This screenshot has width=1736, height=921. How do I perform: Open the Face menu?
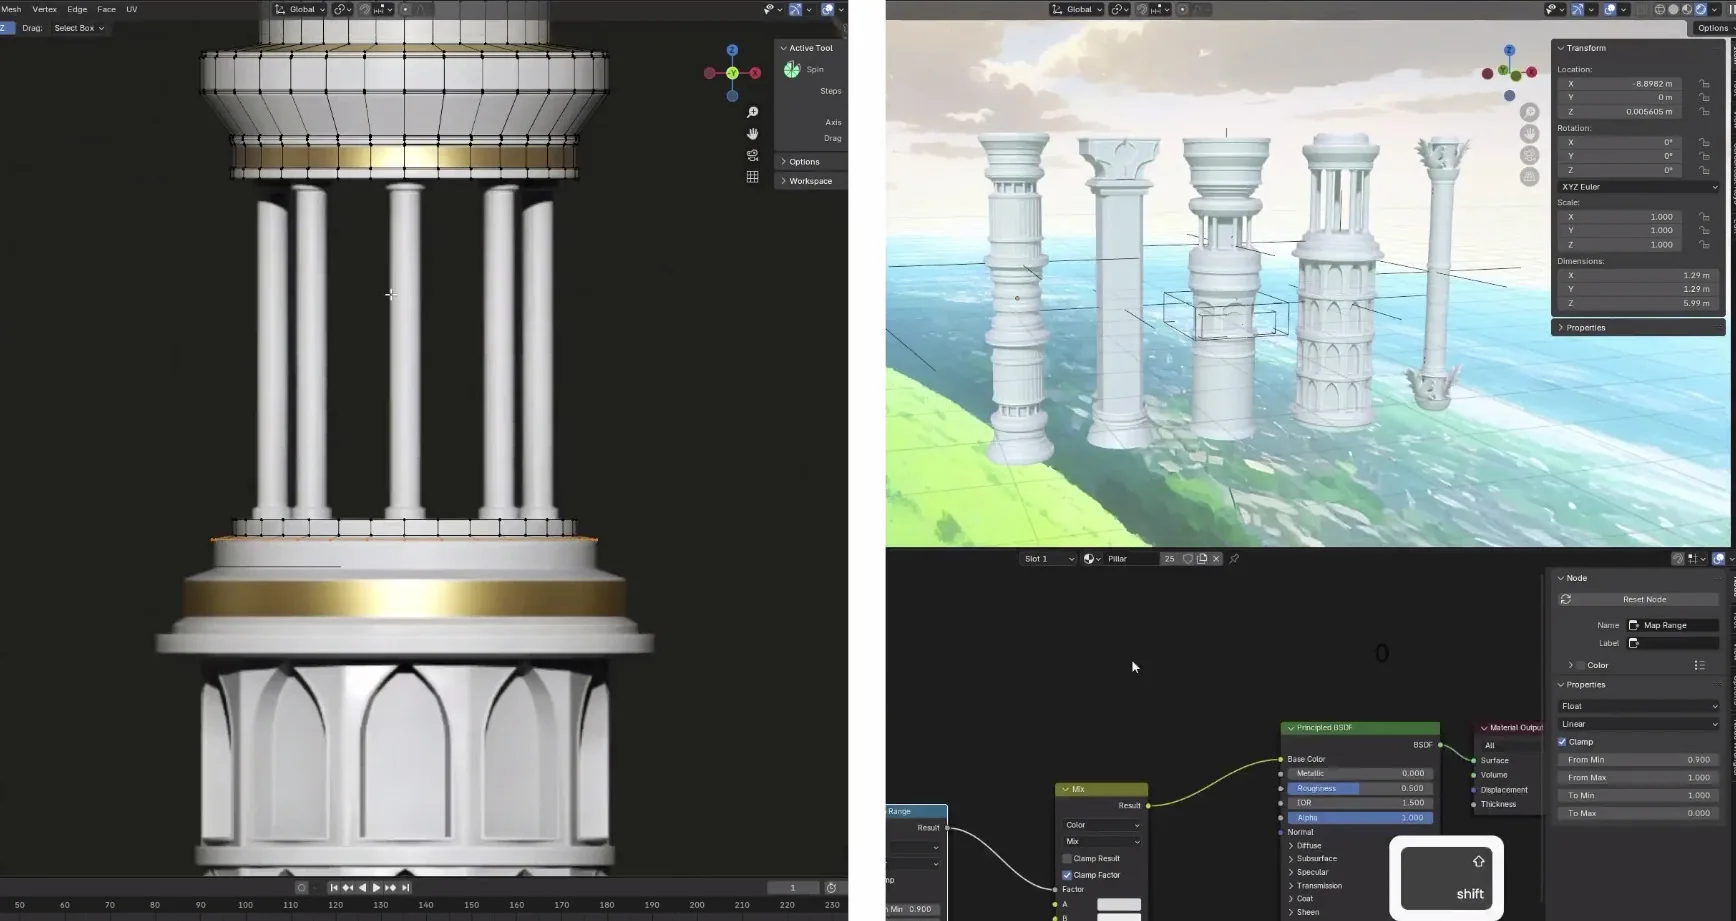point(106,9)
